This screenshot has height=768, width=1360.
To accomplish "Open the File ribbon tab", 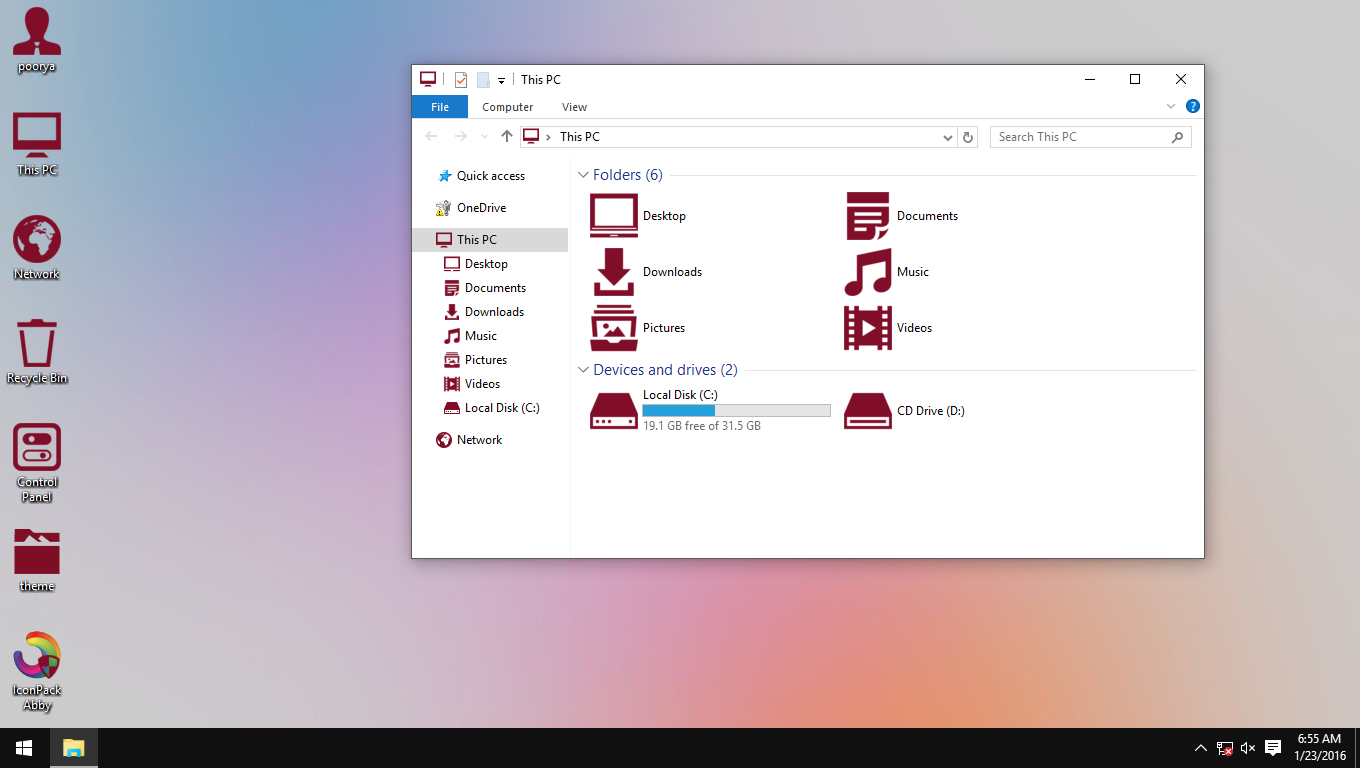I will click(x=439, y=107).
